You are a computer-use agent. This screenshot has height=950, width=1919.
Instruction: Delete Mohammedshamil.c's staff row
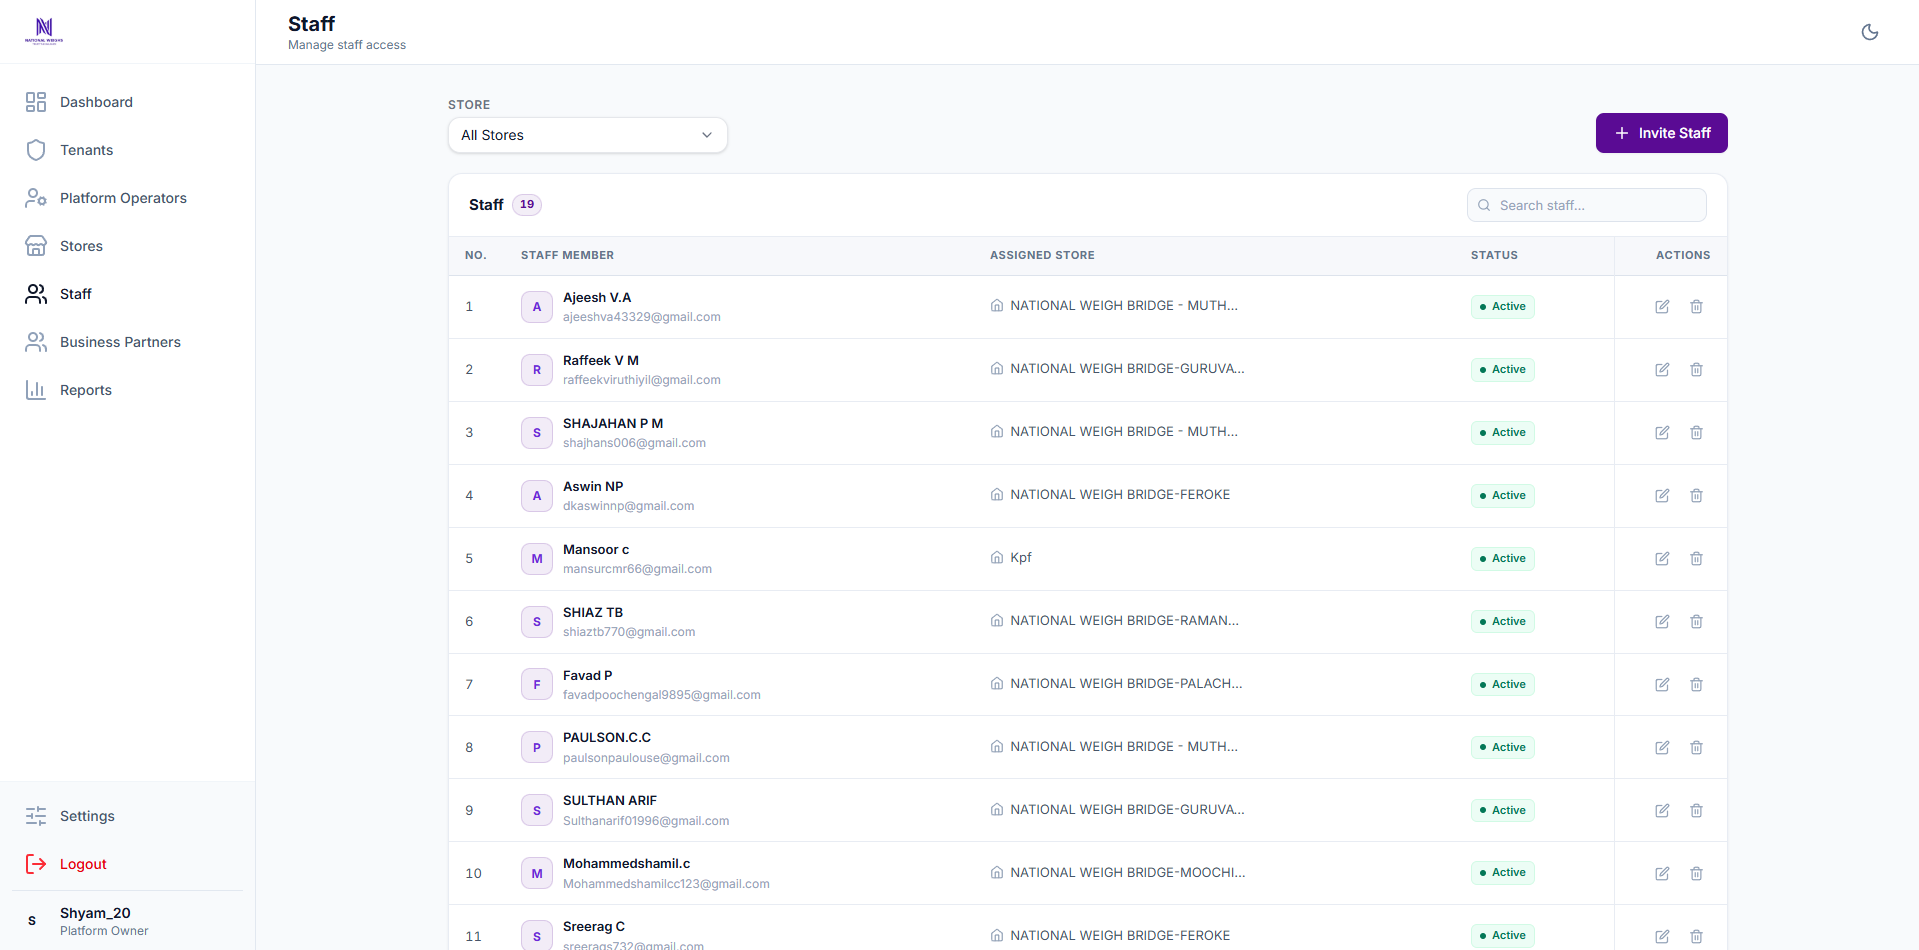[1696, 874]
